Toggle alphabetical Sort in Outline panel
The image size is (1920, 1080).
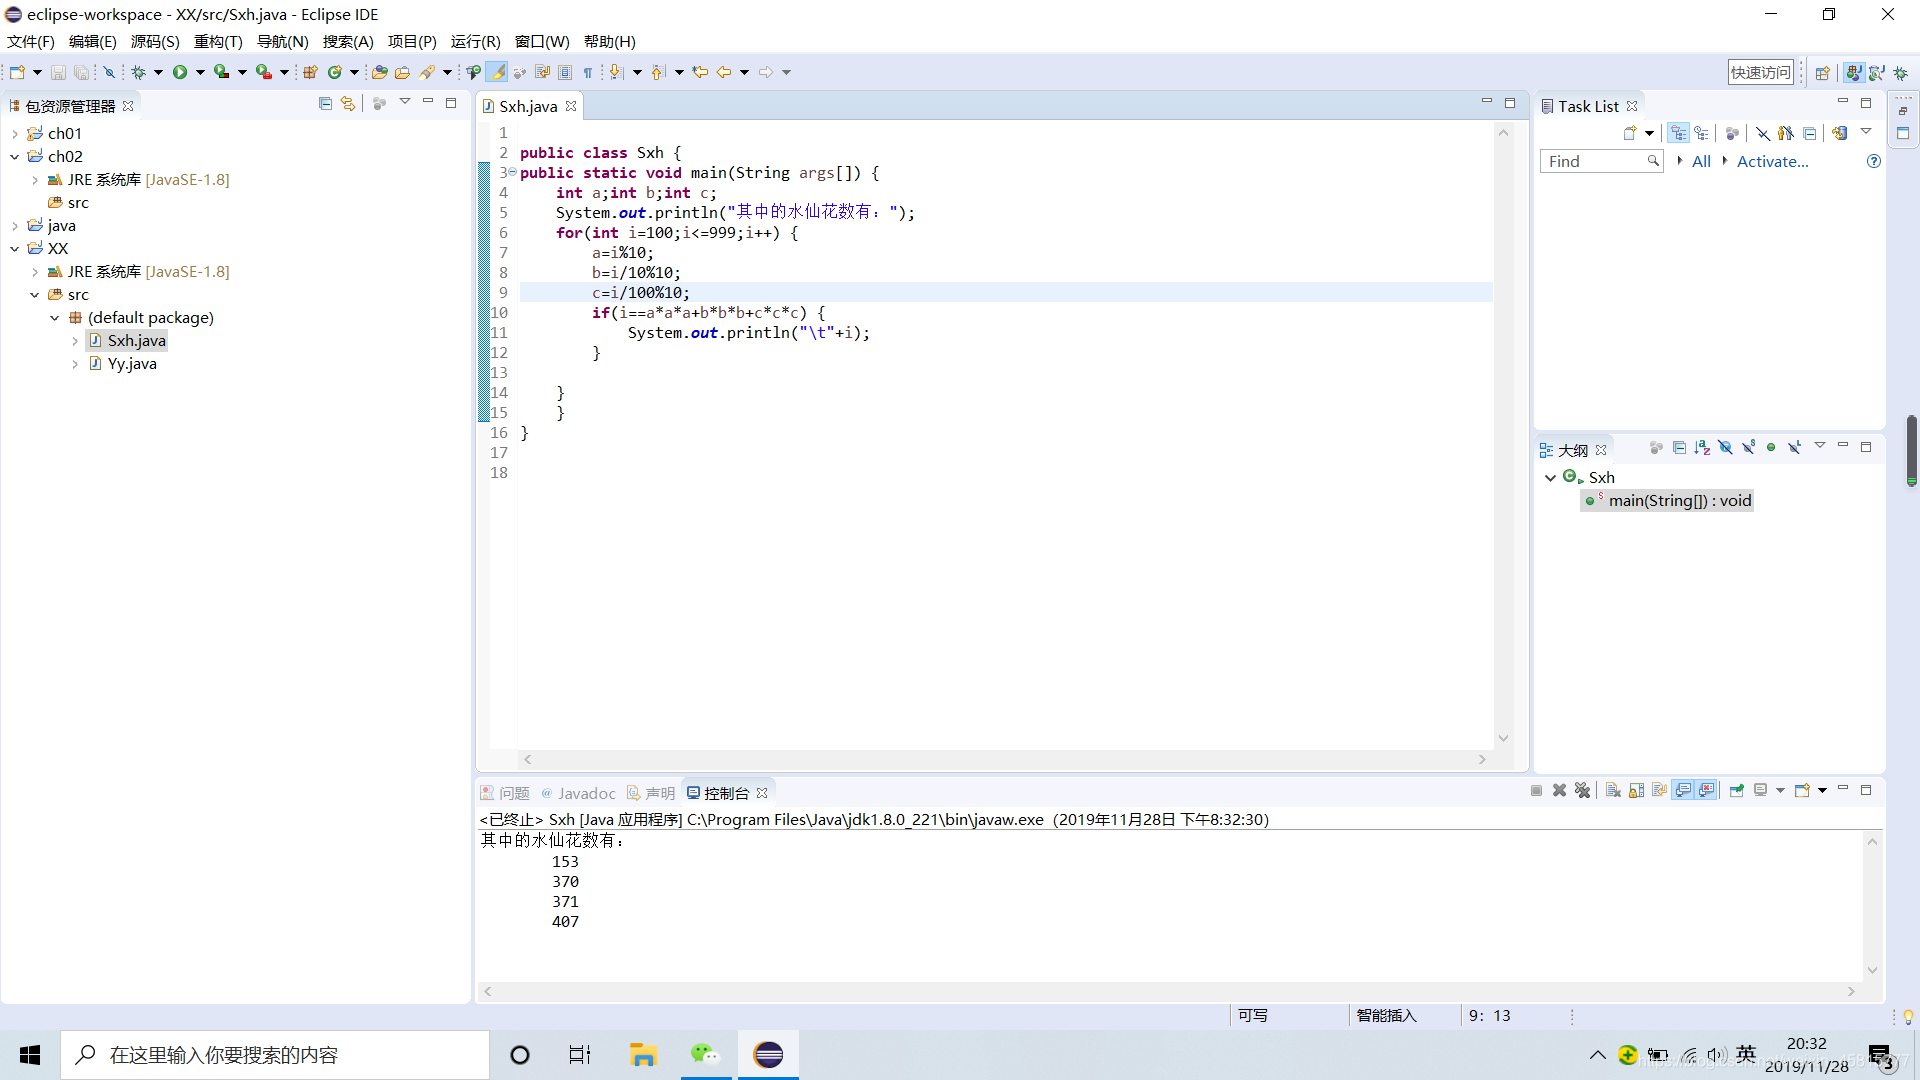click(x=1702, y=448)
